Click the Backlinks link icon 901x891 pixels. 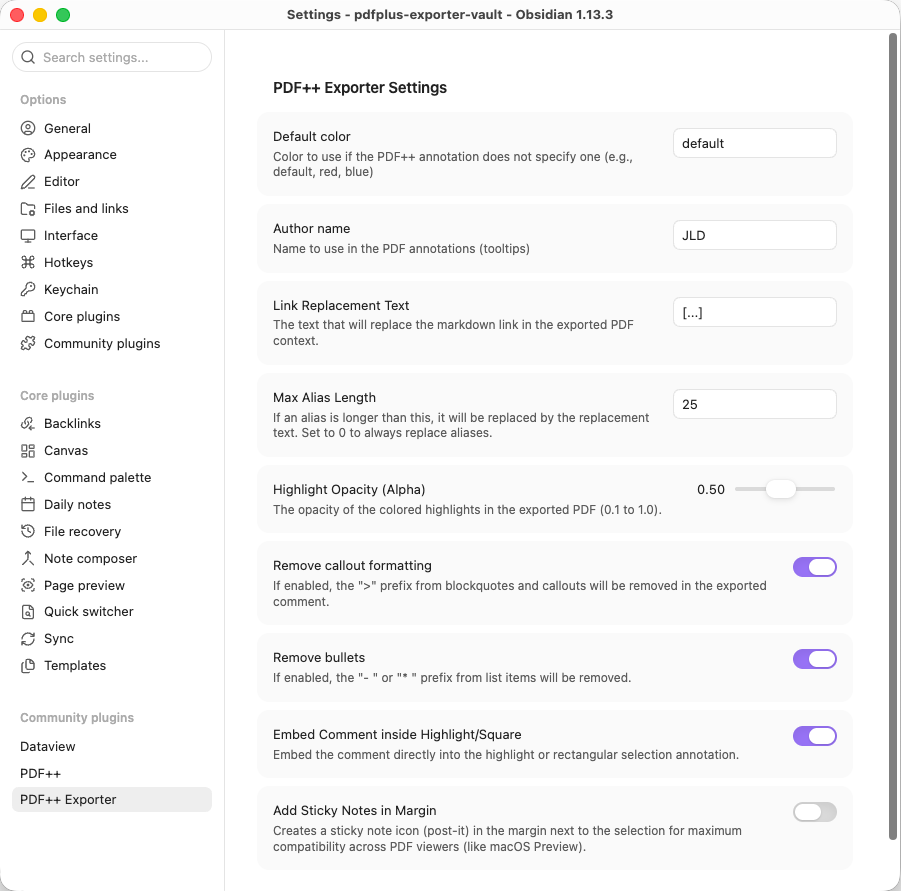[28, 423]
